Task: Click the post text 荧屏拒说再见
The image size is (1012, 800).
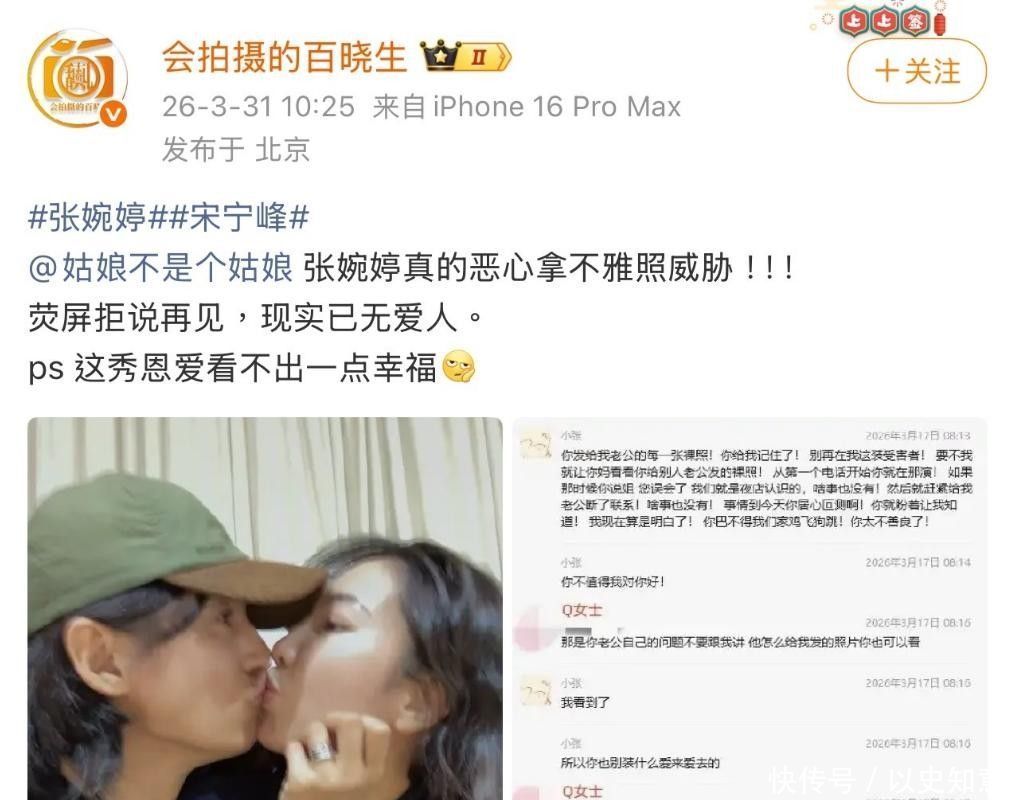Action: tap(126, 318)
